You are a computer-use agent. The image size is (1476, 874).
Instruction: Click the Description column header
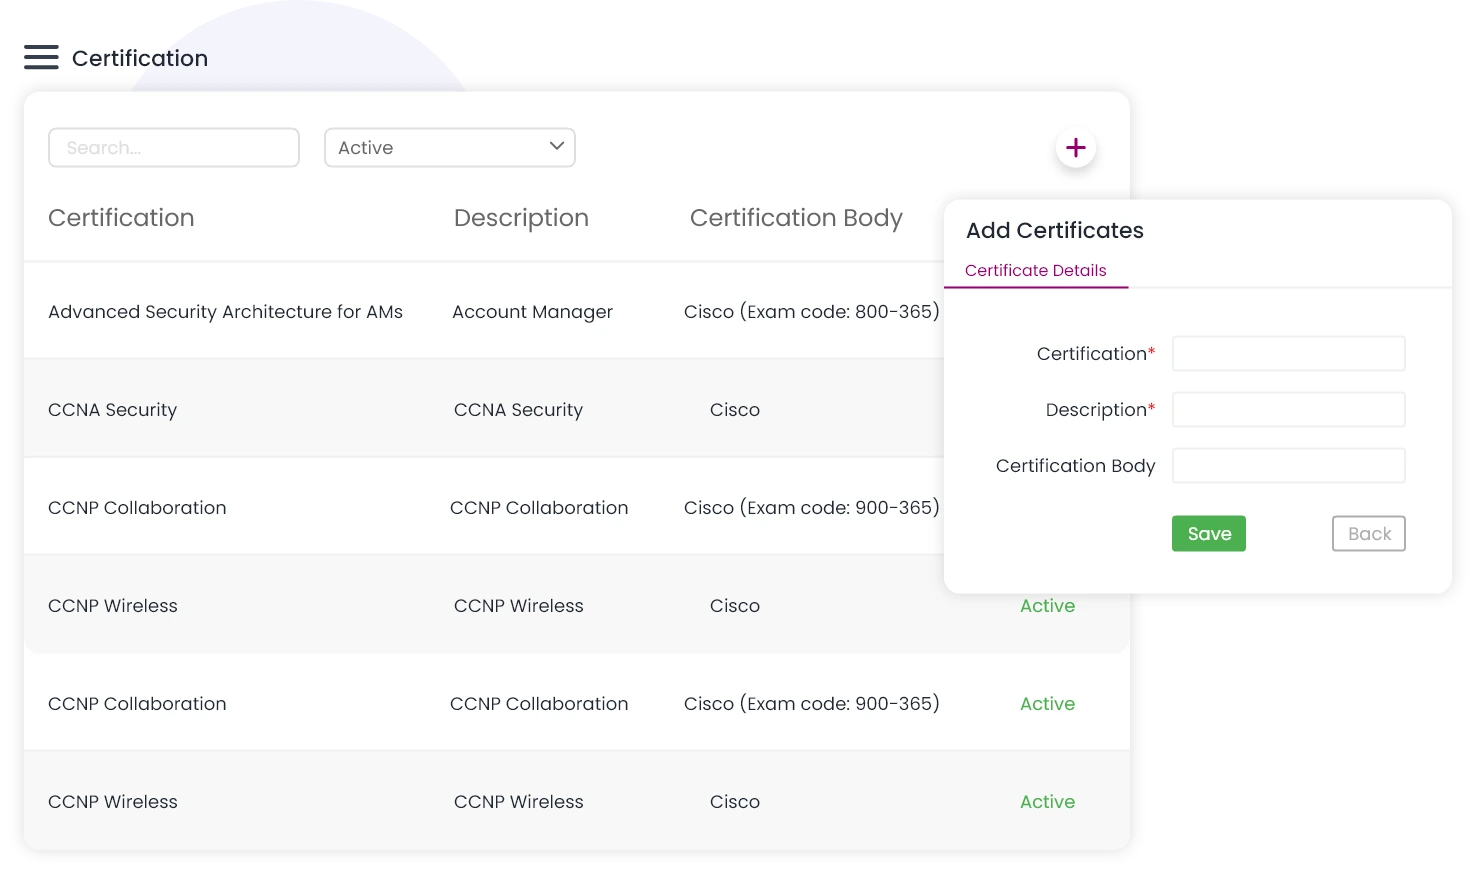(521, 218)
